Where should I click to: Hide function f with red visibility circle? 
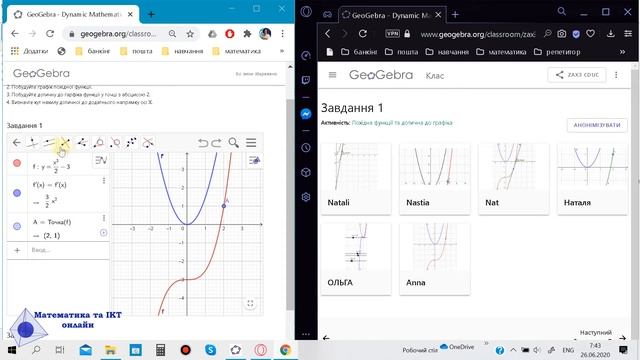point(17,163)
